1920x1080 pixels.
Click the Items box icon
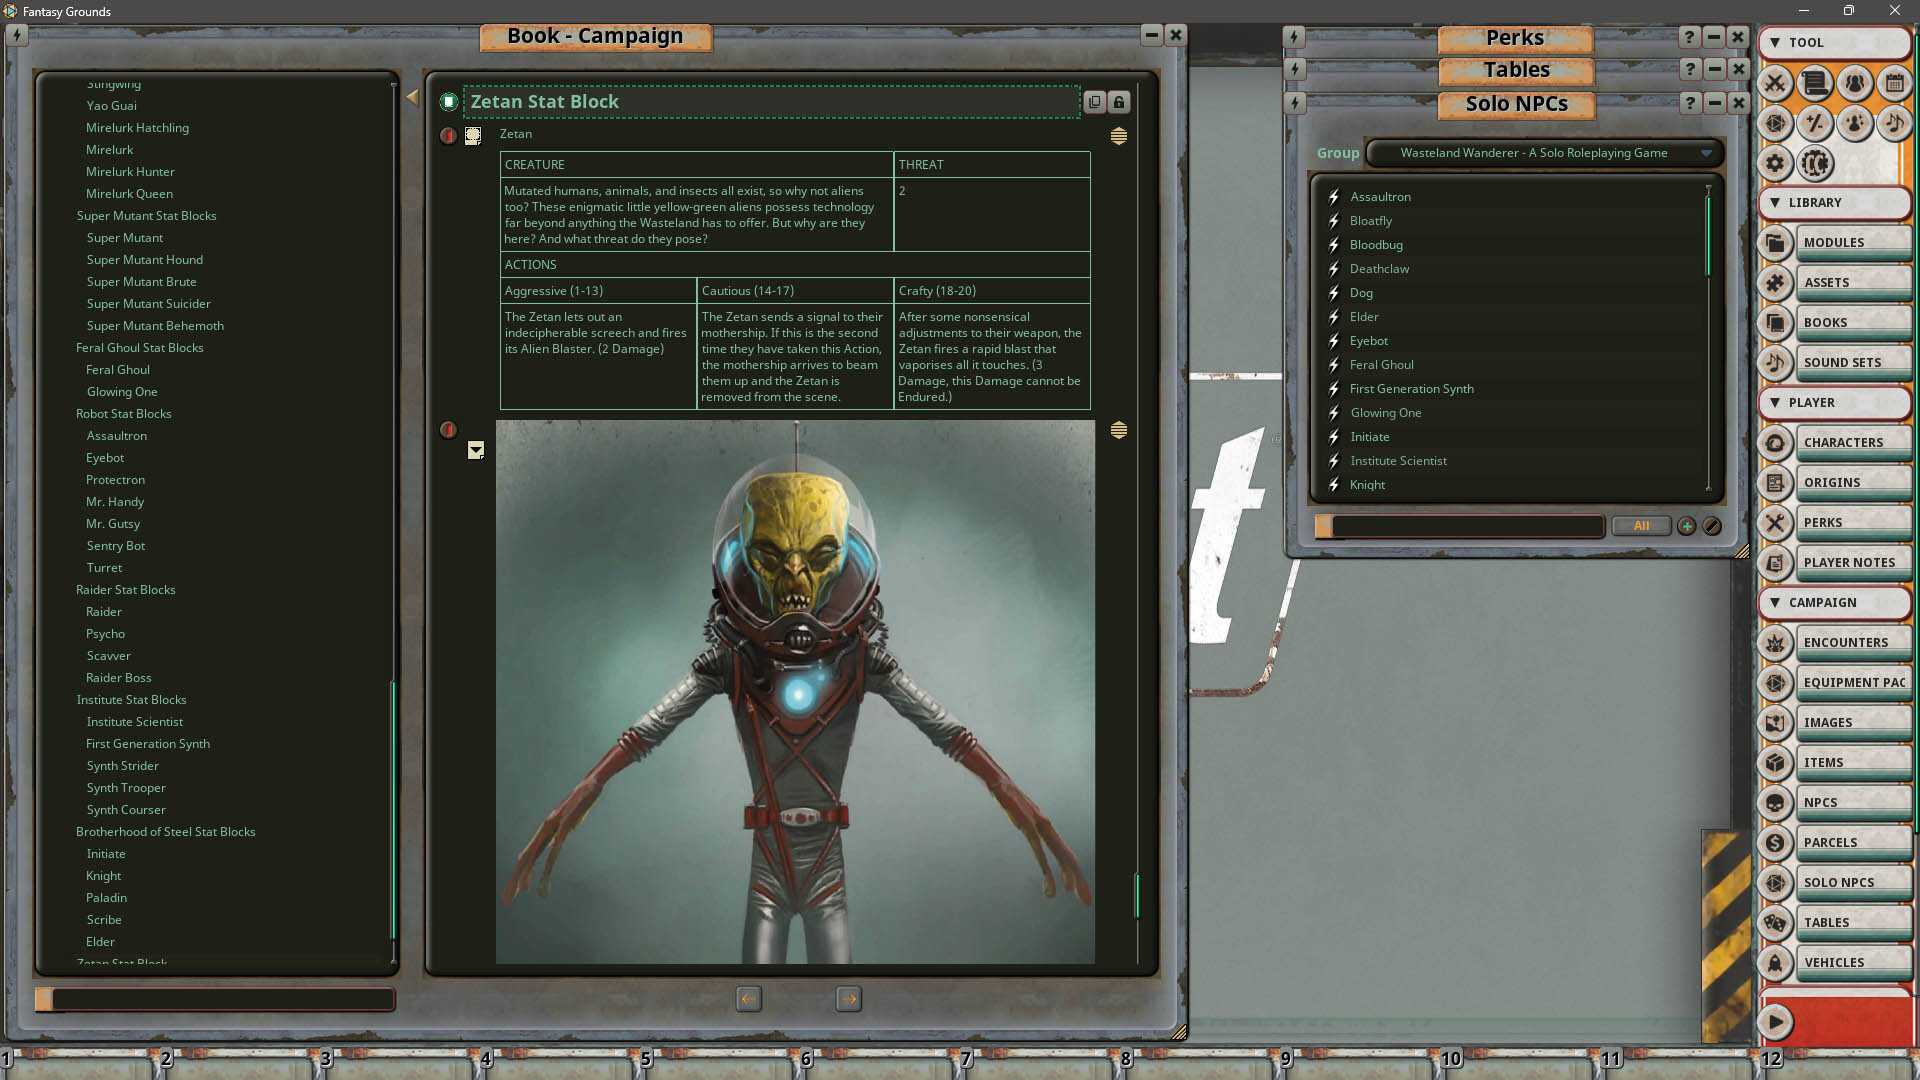1775,763
